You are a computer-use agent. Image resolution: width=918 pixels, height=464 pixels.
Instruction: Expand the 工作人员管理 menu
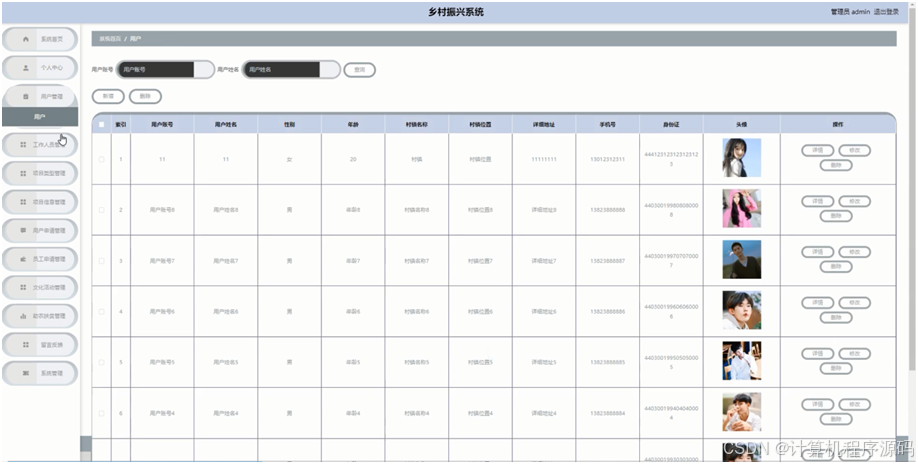pos(40,145)
